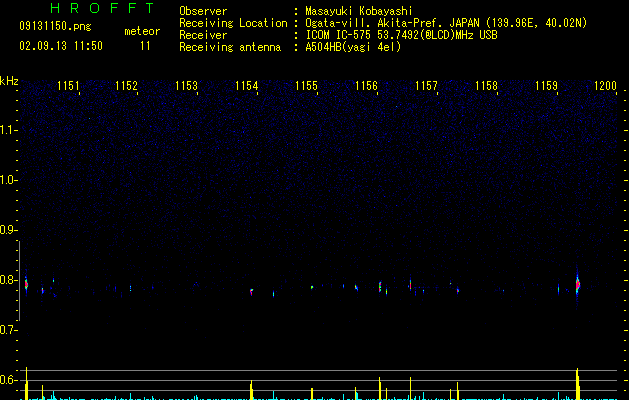Click the 1.0 kHz axis label
Image resolution: width=629 pixels, height=400 pixels.
(x=9, y=180)
